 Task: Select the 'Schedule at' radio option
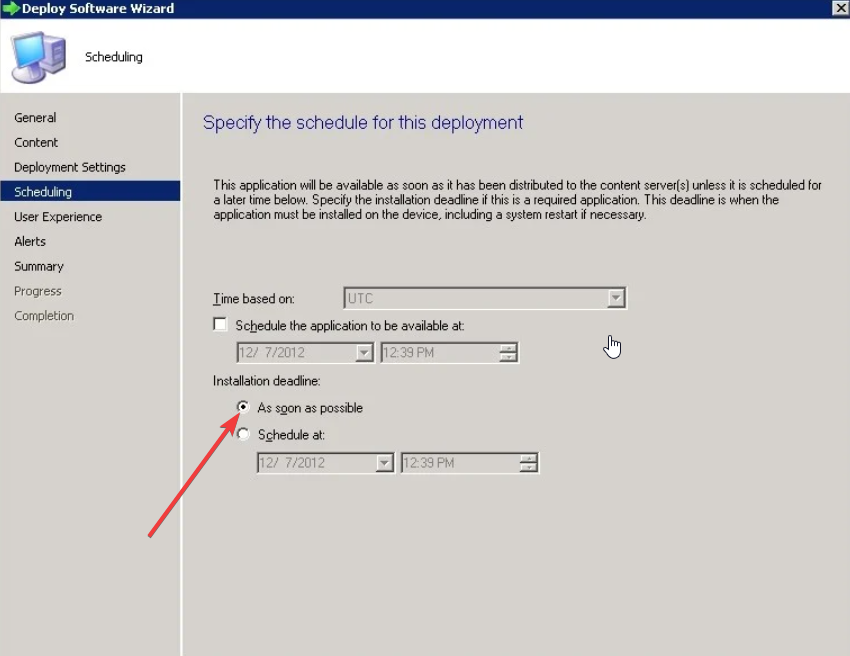[243, 434]
